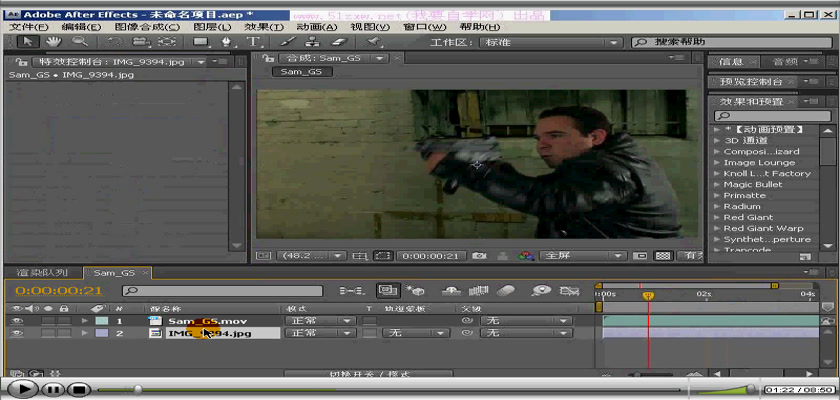This screenshot has height=400, width=840.
Task: Select the Puppet Pin tool
Action: [x=373, y=42]
